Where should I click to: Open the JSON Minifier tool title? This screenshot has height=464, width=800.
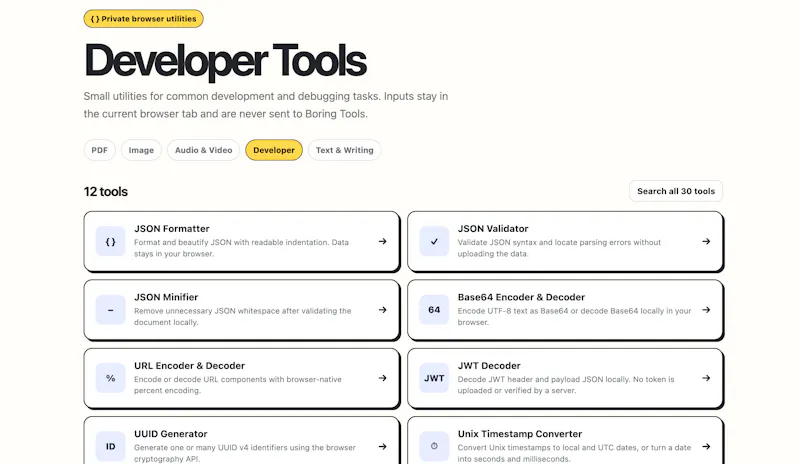(166, 297)
